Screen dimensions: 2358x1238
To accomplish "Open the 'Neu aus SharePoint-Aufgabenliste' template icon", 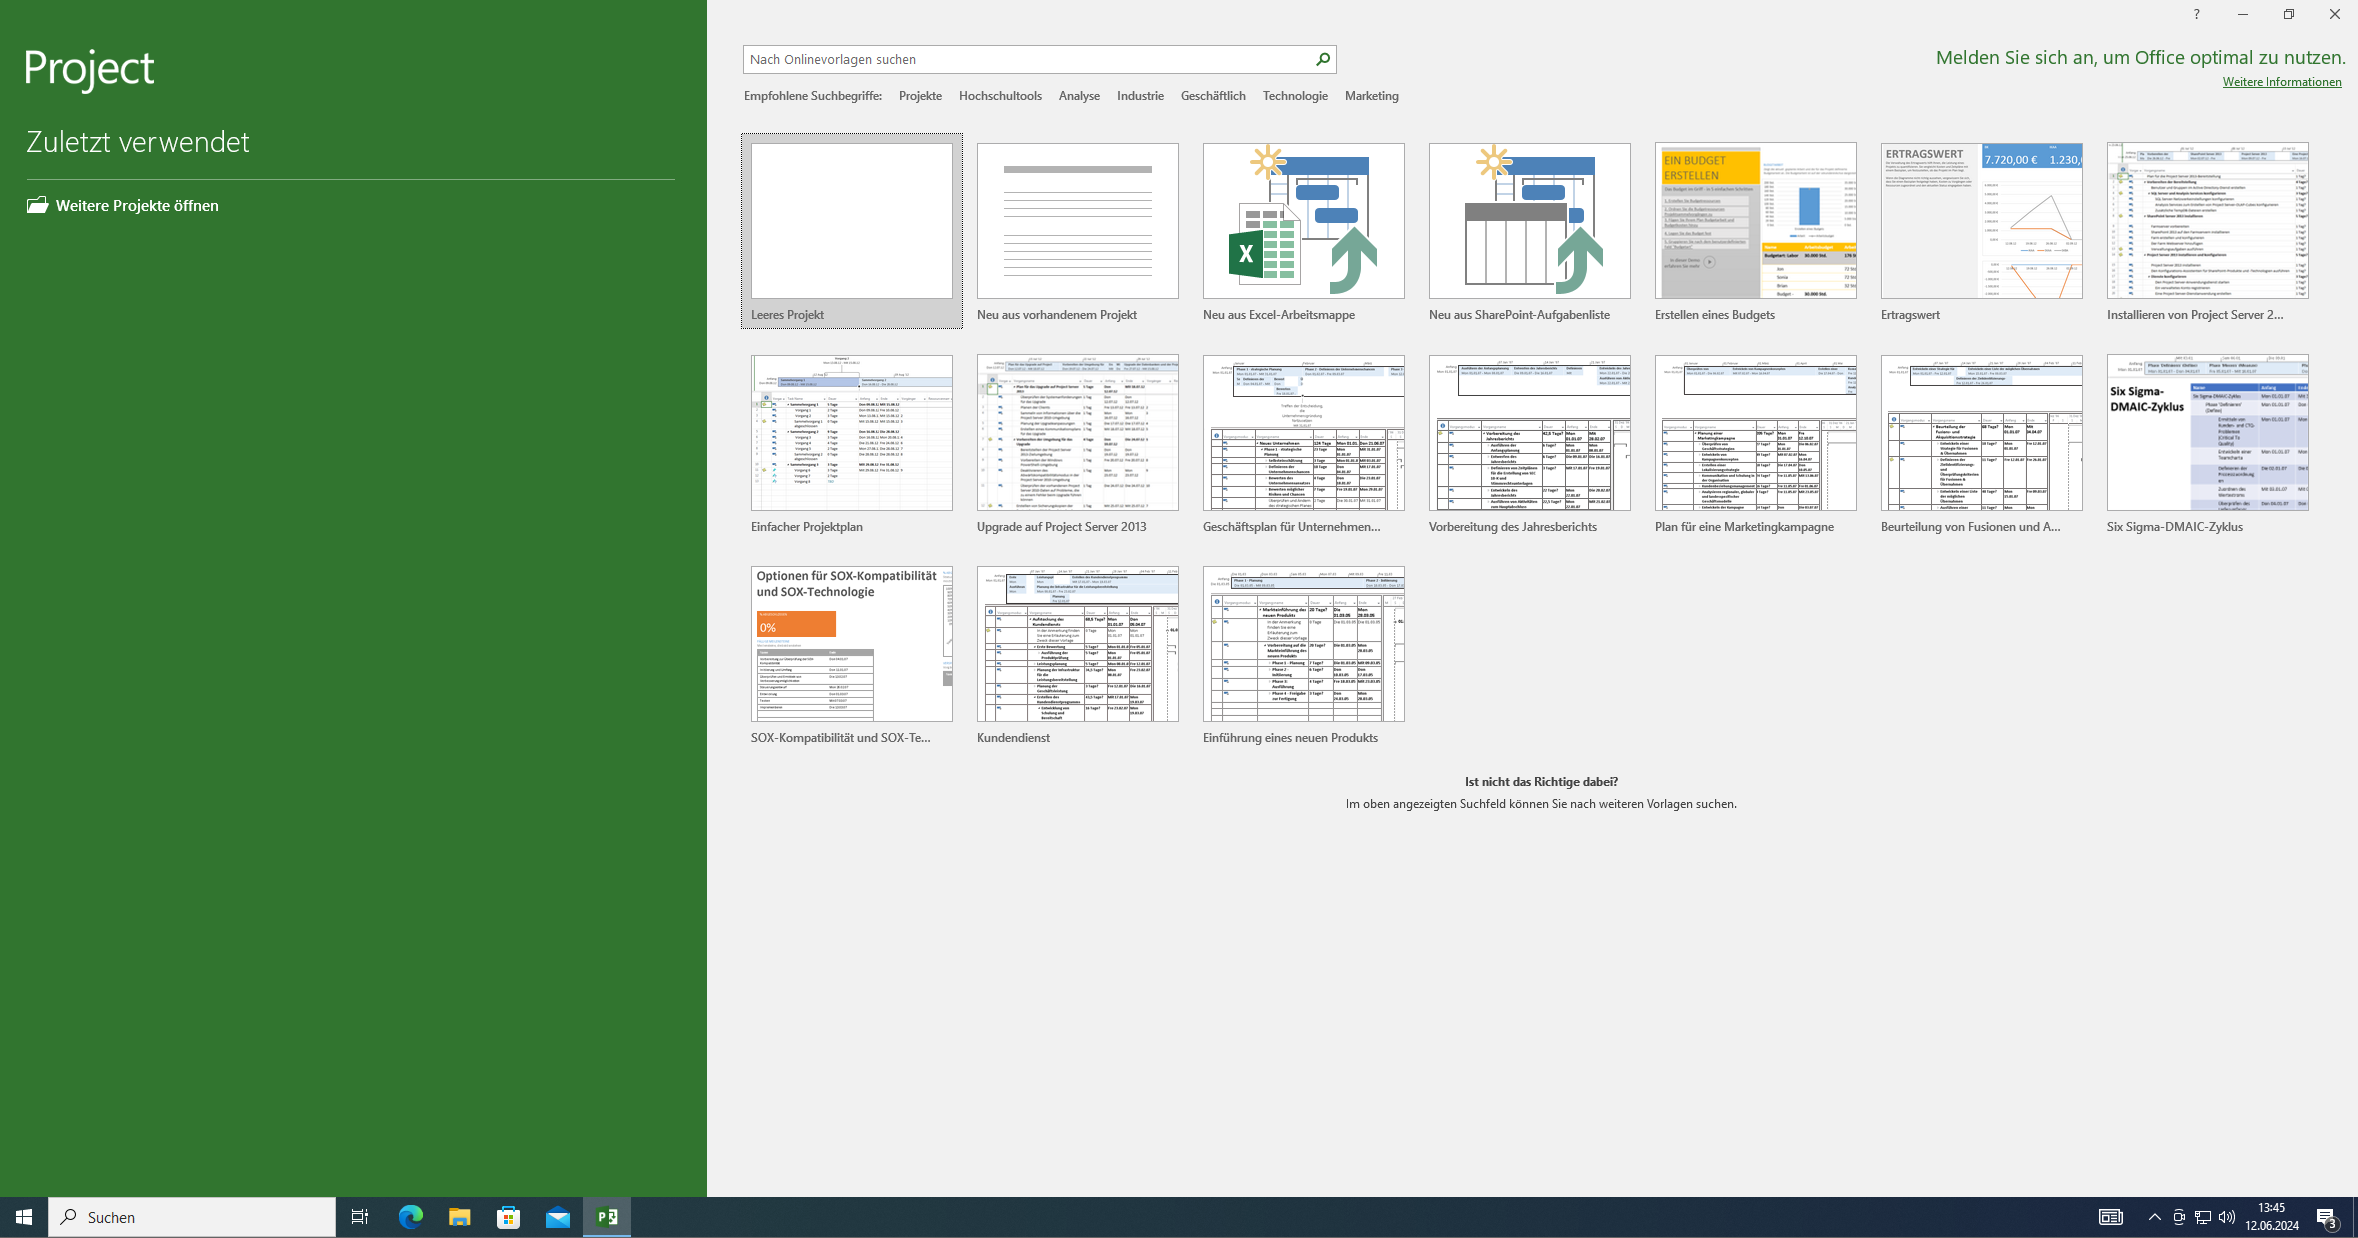I will [1529, 221].
